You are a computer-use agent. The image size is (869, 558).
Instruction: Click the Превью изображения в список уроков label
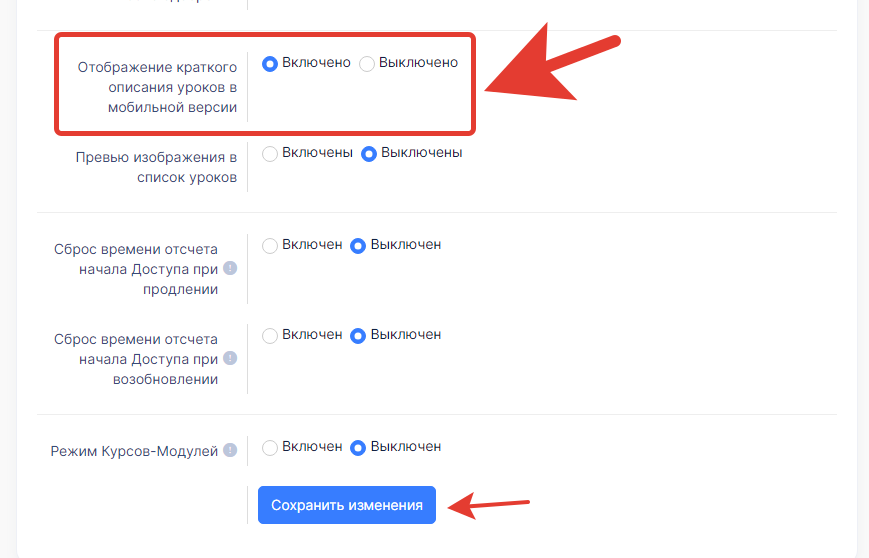(x=156, y=168)
